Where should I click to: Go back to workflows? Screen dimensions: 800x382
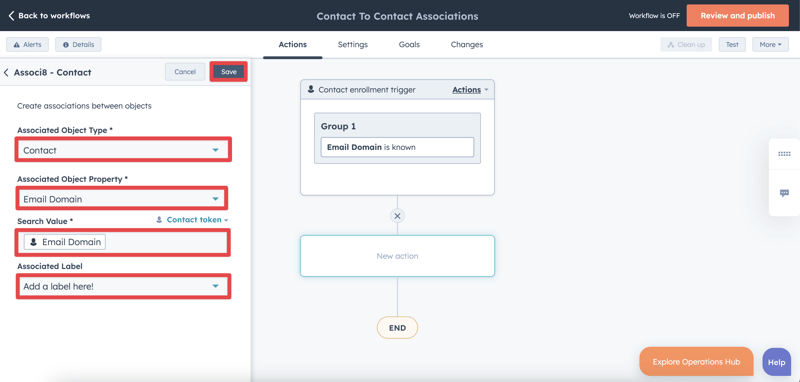click(49, 16)
